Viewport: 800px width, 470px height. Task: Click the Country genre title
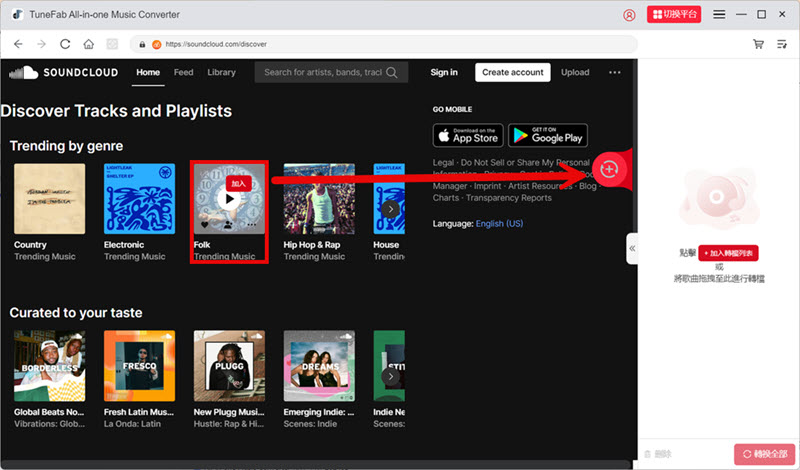(30, 245)
